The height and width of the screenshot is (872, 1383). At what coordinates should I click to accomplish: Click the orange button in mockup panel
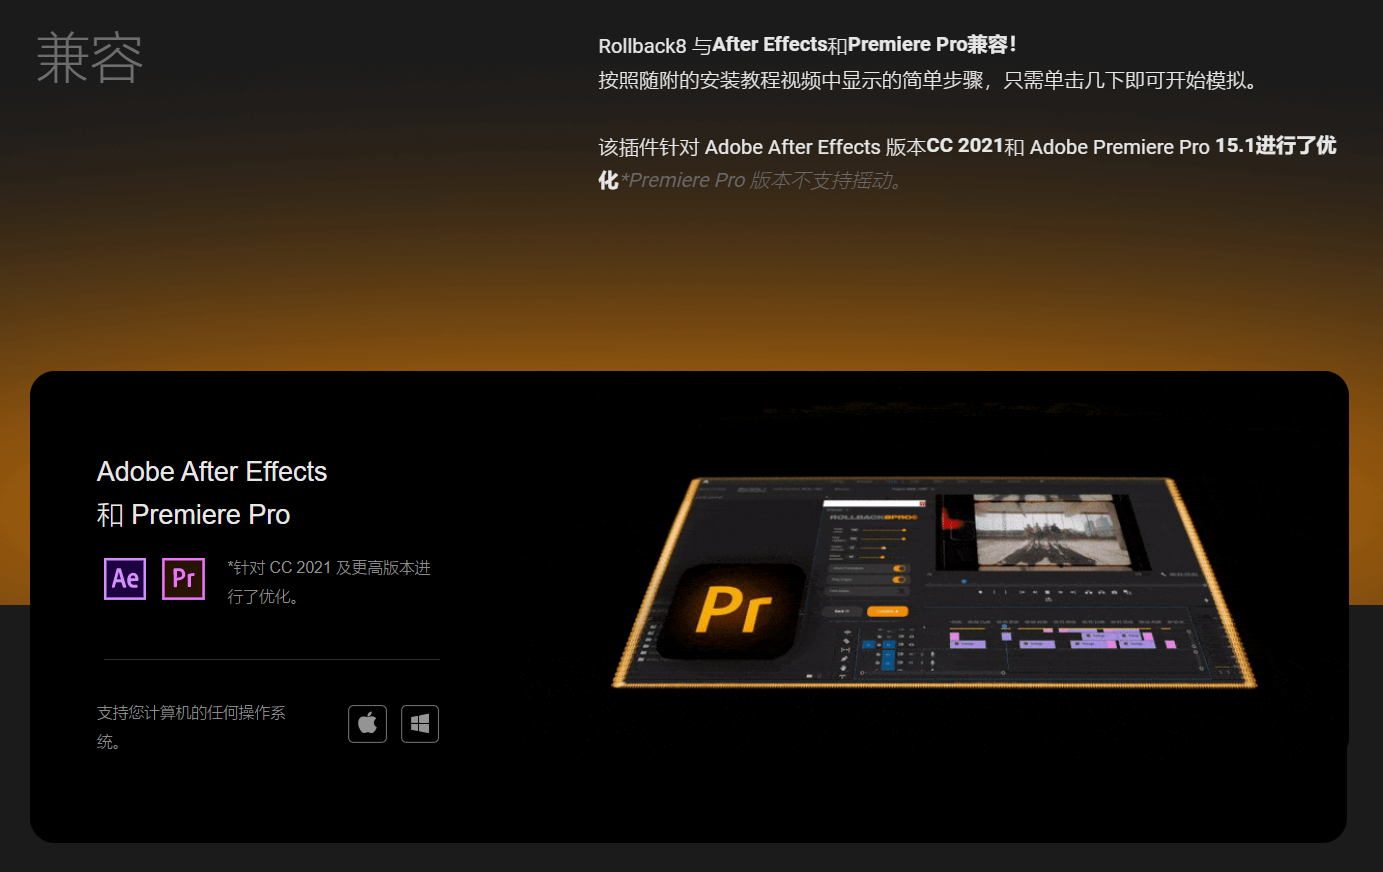coord(887,611)
